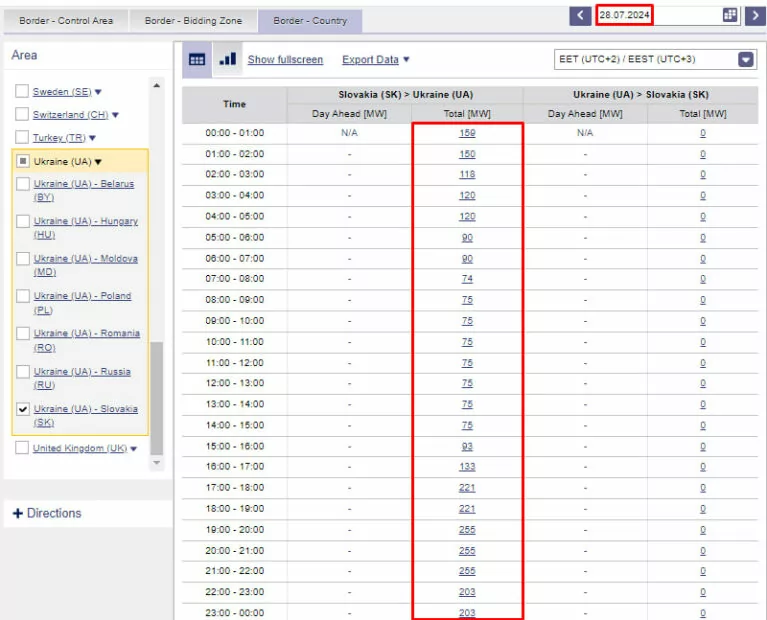Open the 133 MW total at 16:00 - 17:00
767x620 pixels.
click(x=467, y=466)
